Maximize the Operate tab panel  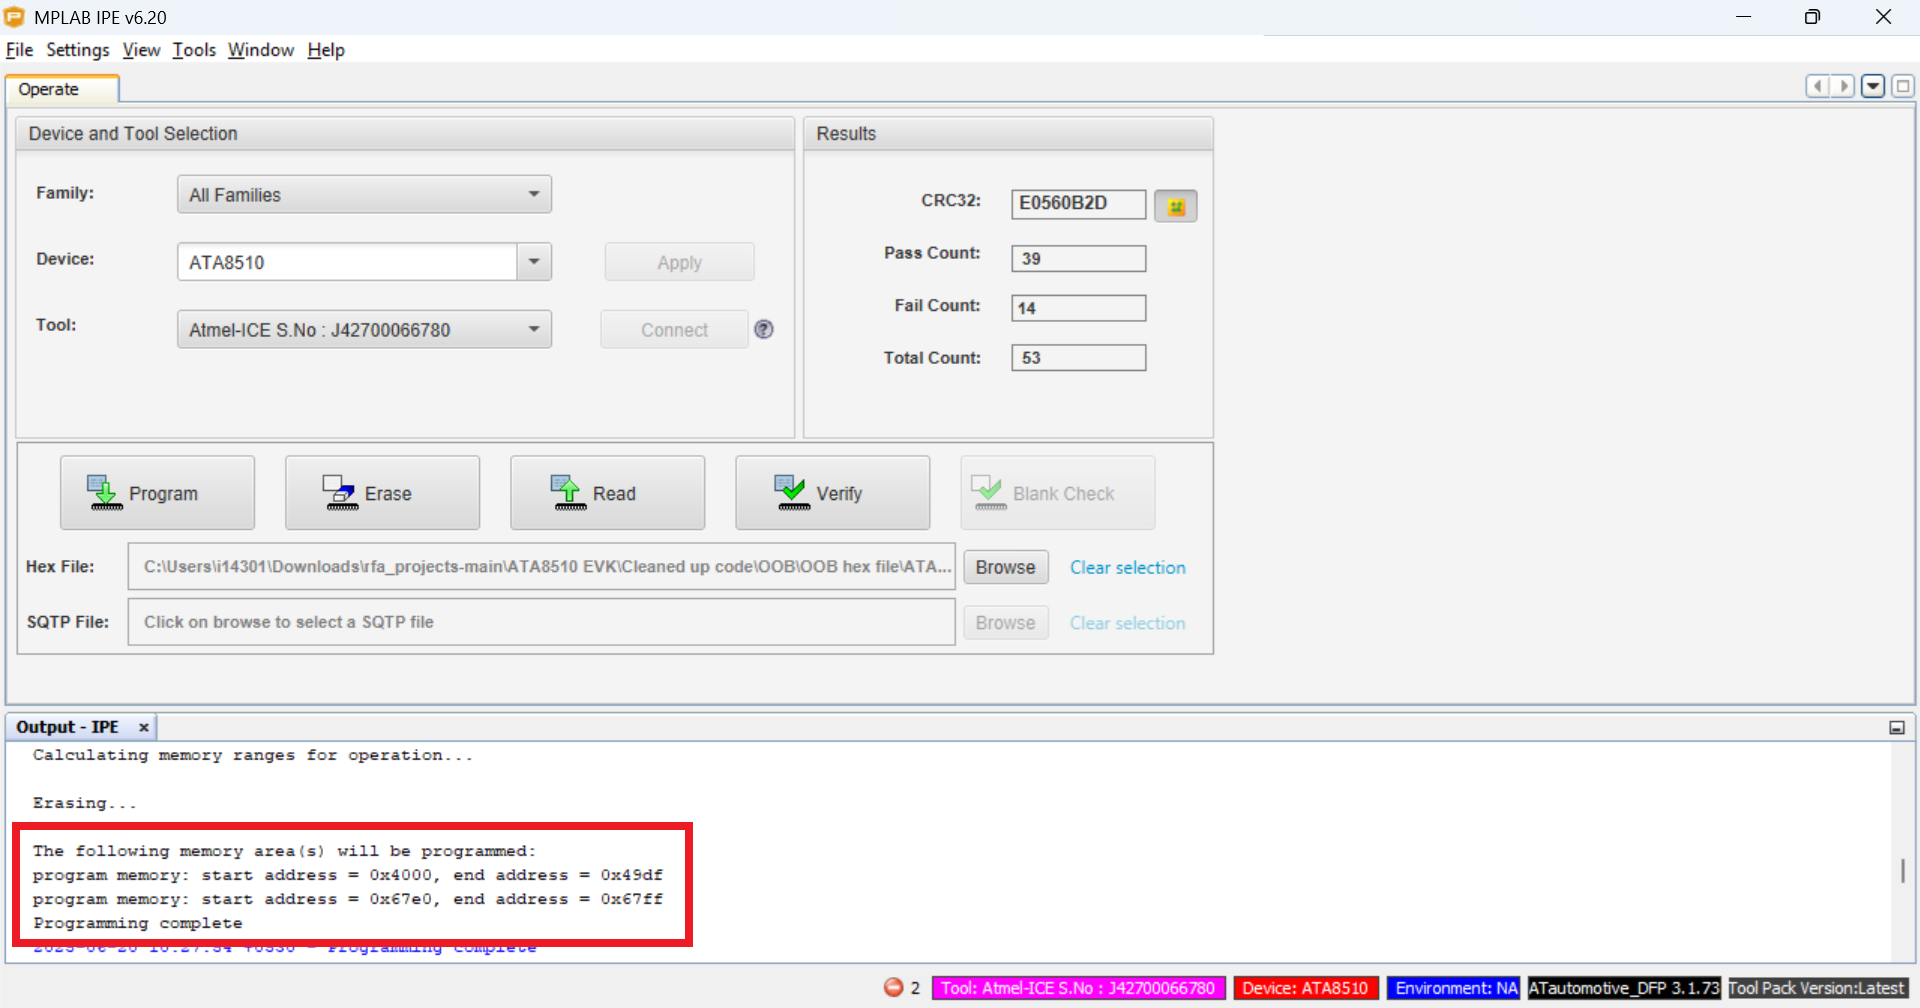pyautogui.click(x=1903, y=86)
